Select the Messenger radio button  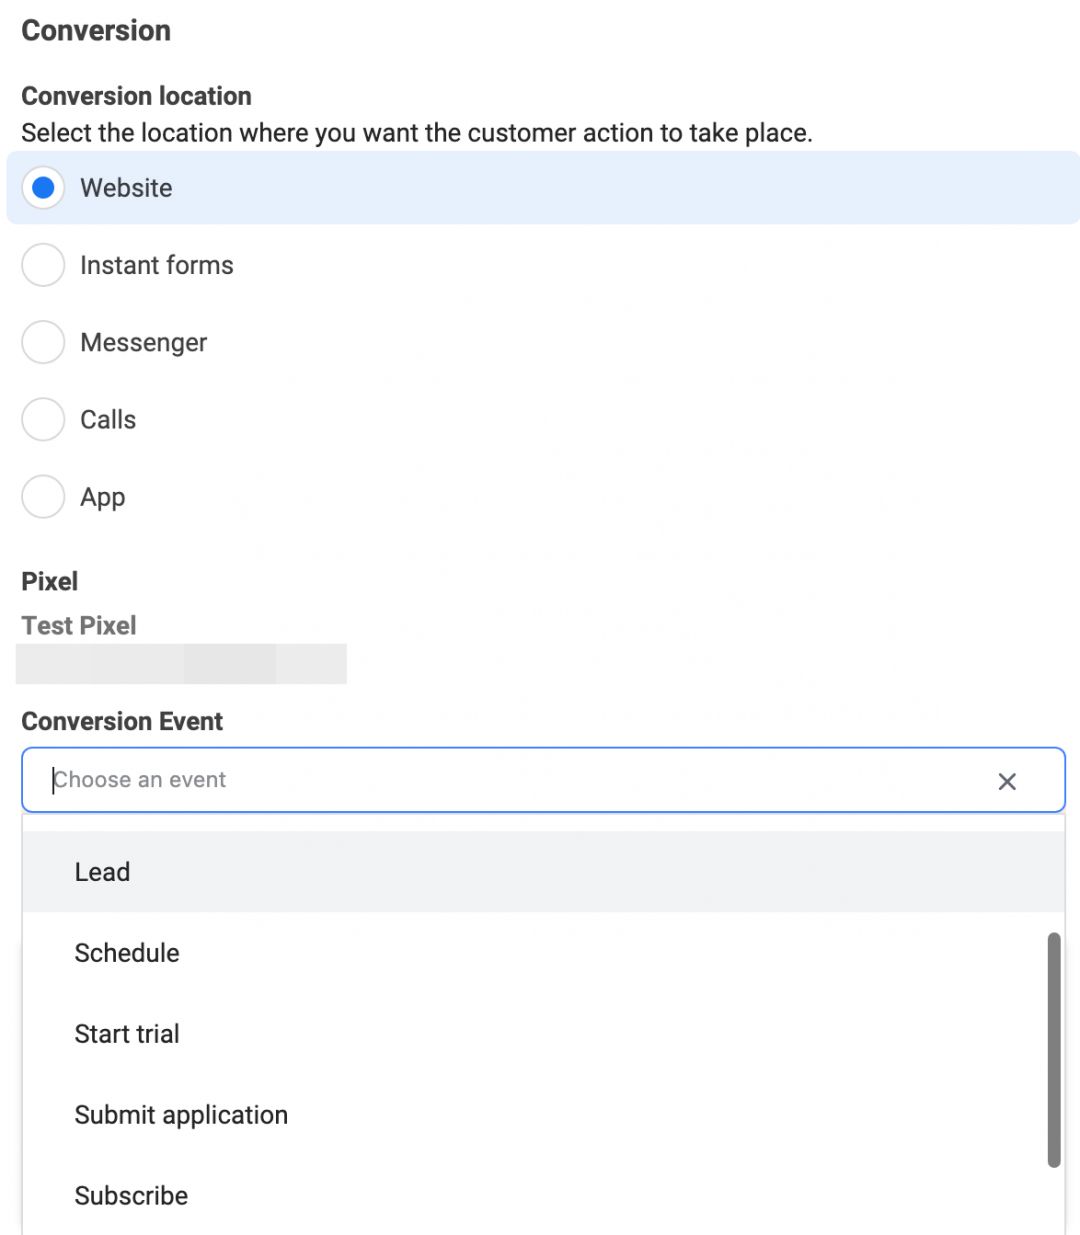pos(43,343)
